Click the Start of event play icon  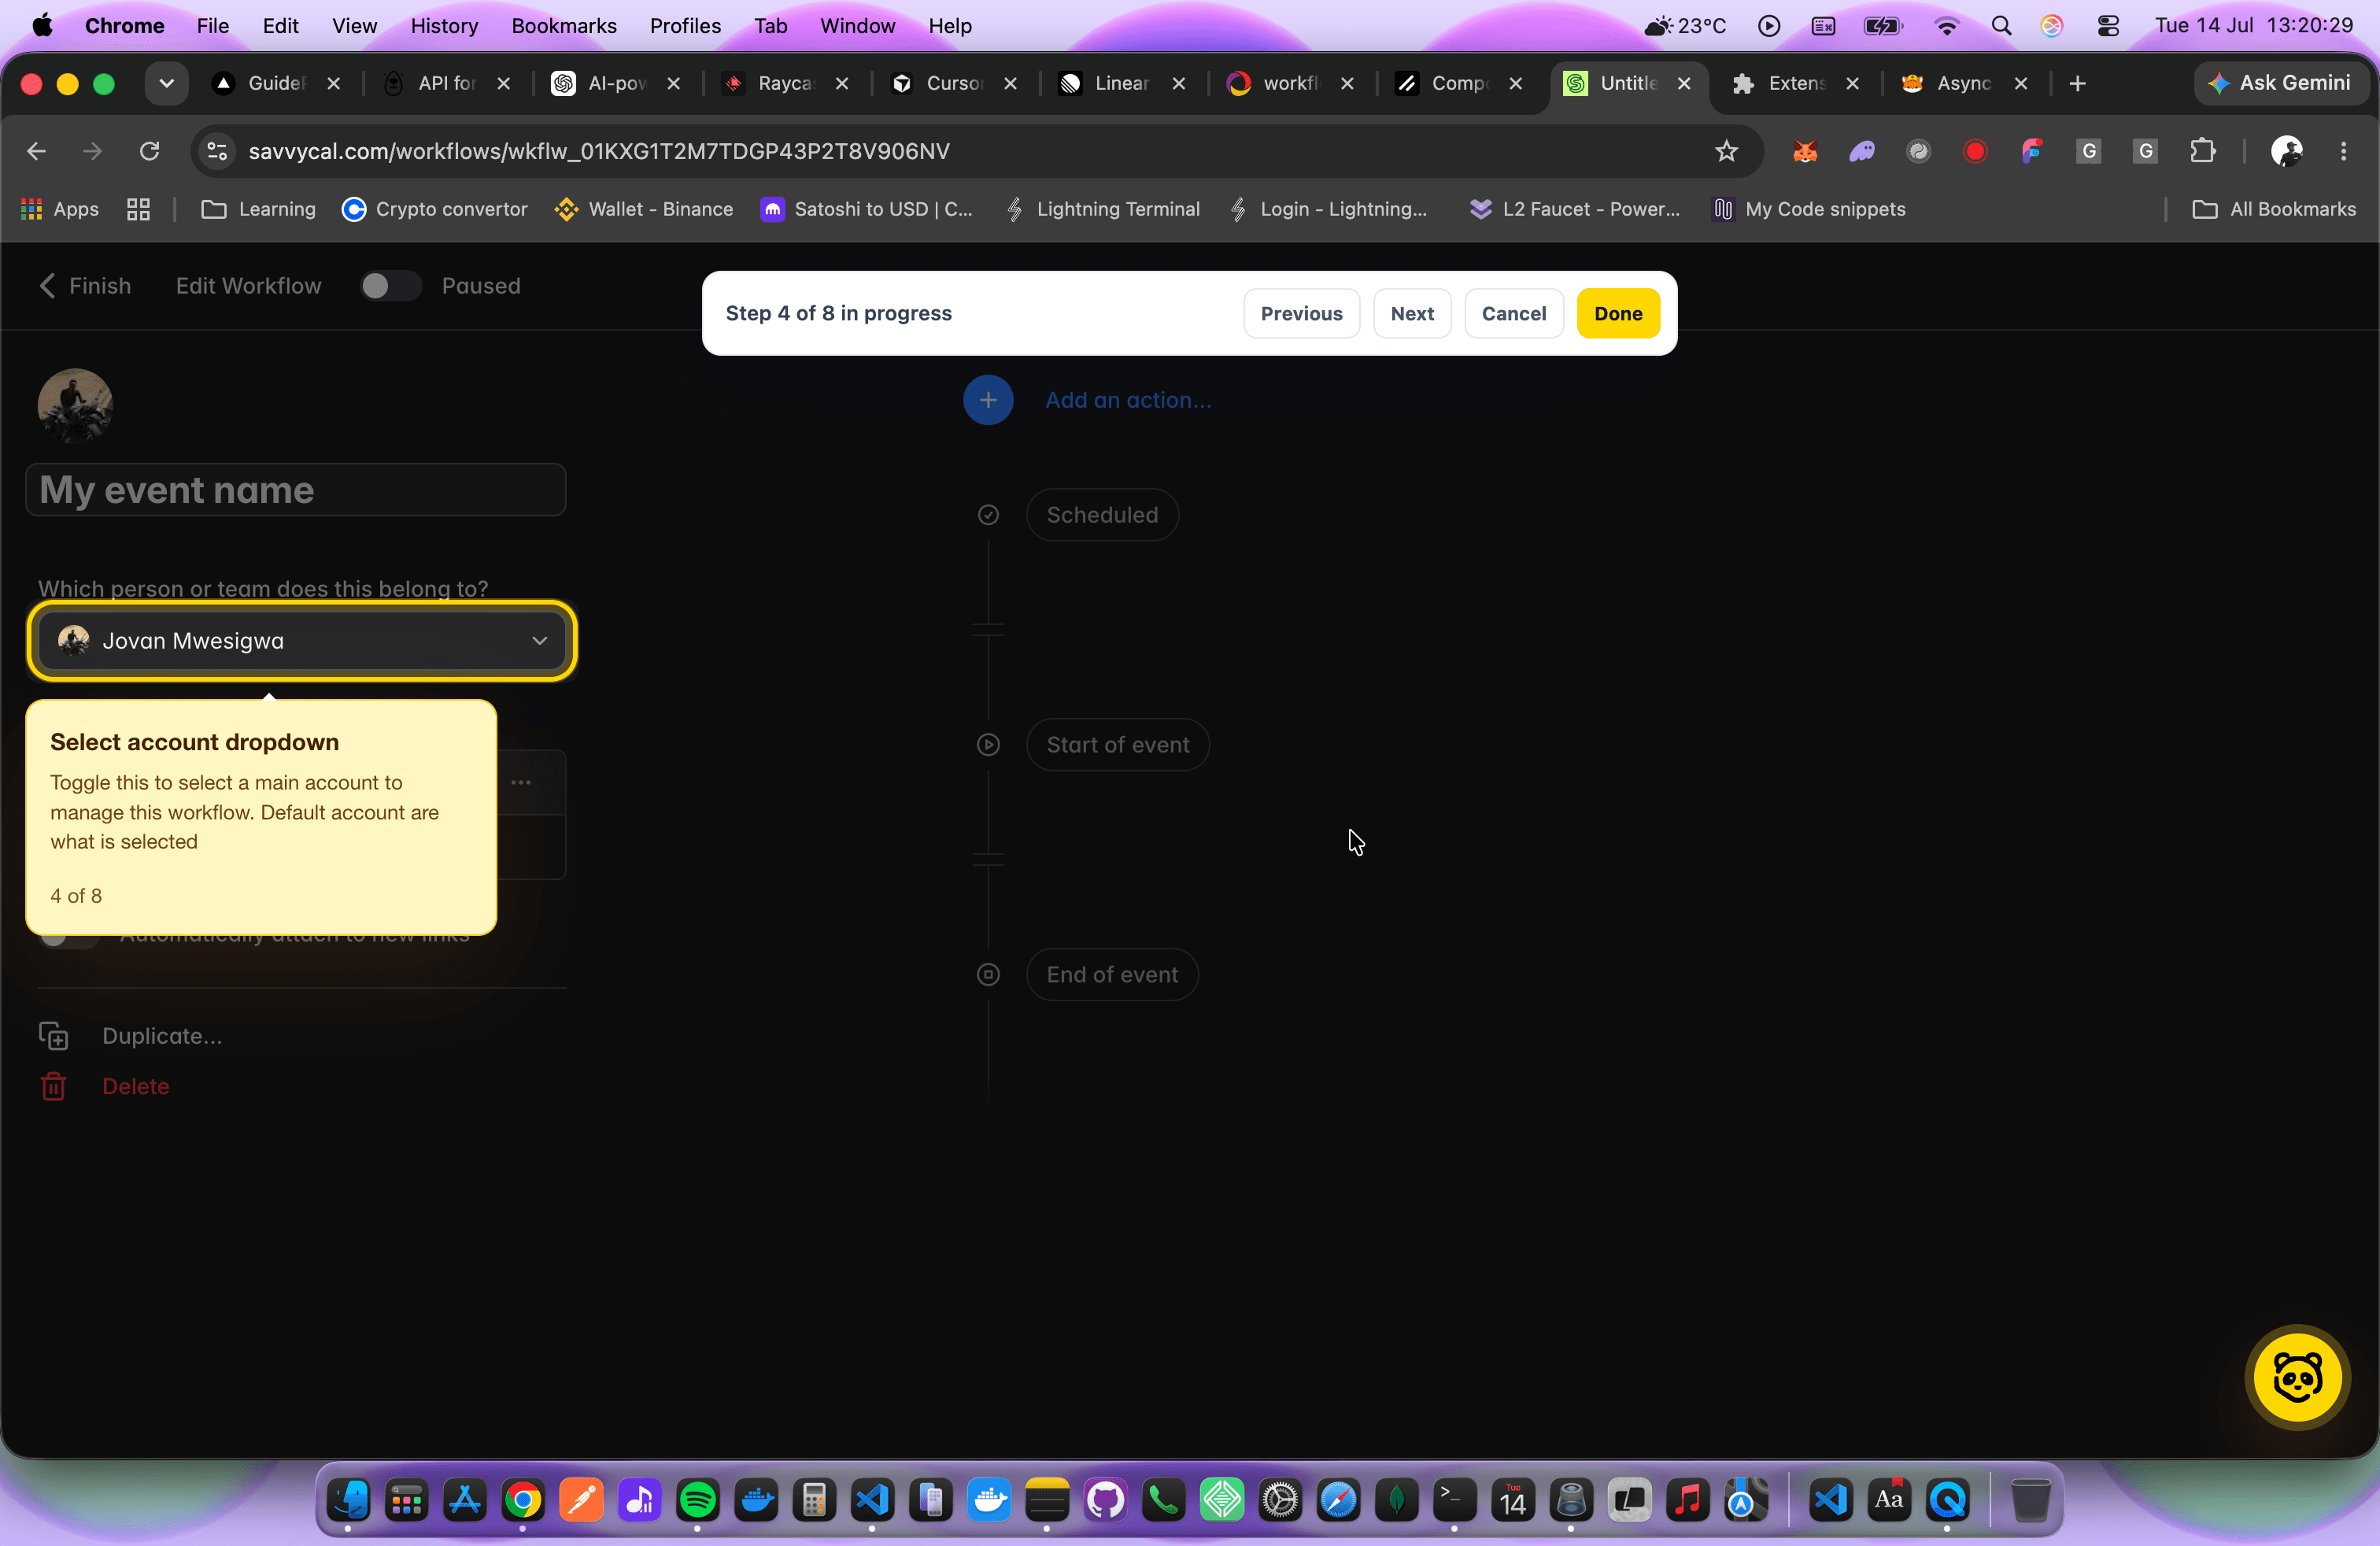click(x=988, y=745)
